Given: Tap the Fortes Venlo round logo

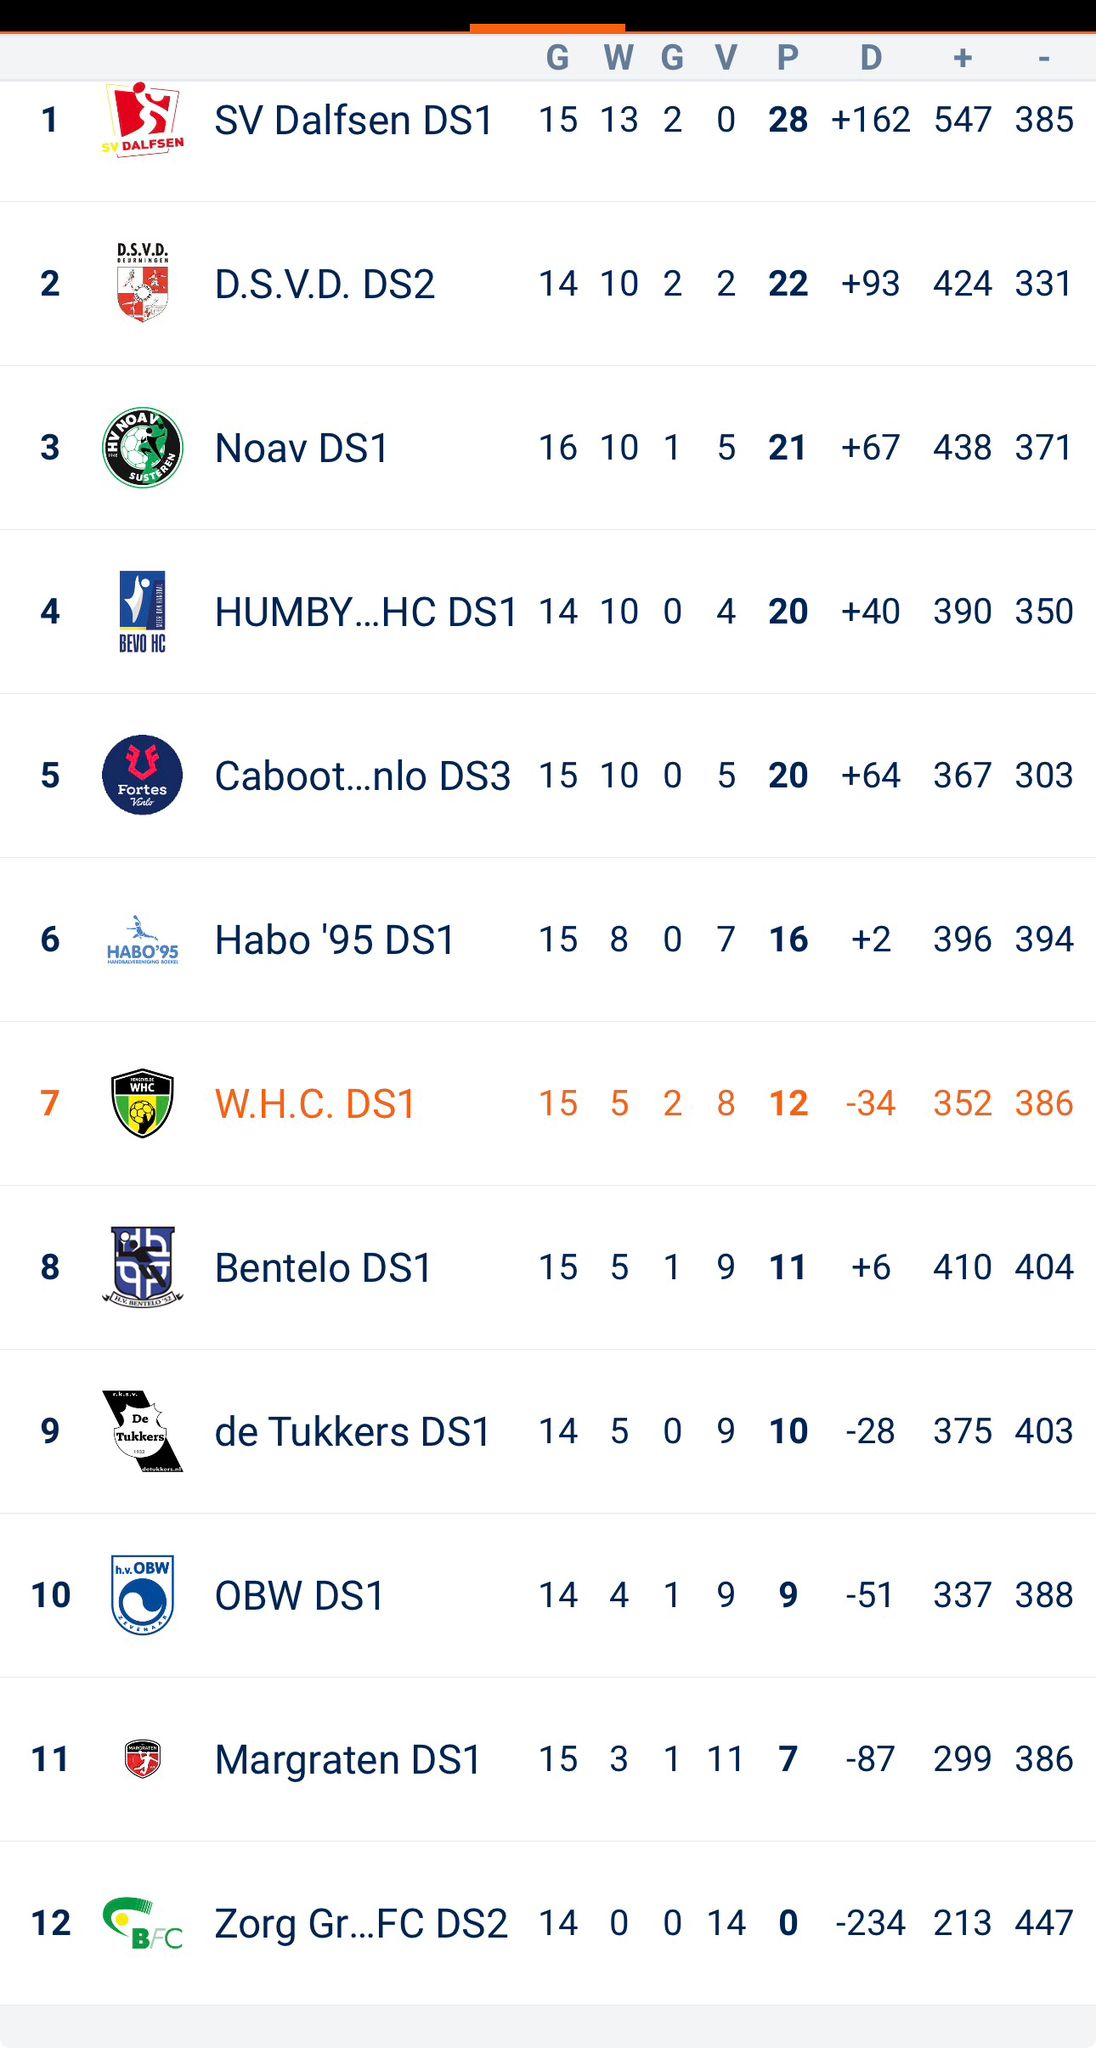Looking at the screenshot, I should tap(143, 775).
